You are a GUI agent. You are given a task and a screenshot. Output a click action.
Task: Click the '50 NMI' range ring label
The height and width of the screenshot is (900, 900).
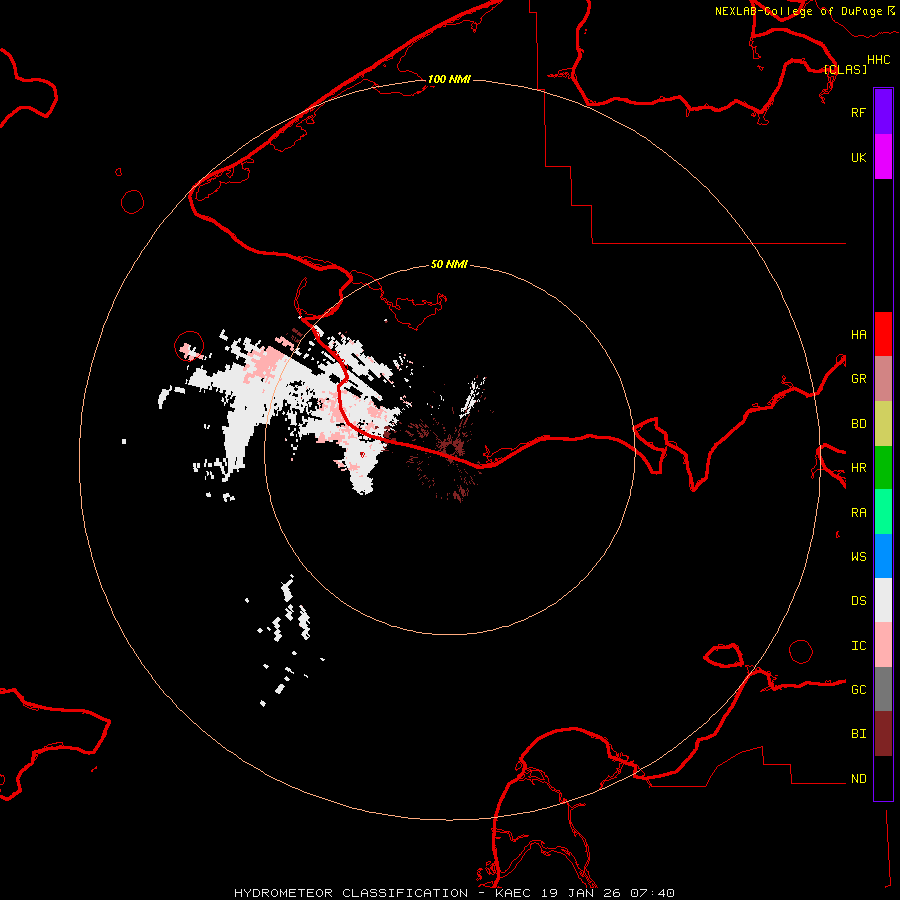coord(449,264)
